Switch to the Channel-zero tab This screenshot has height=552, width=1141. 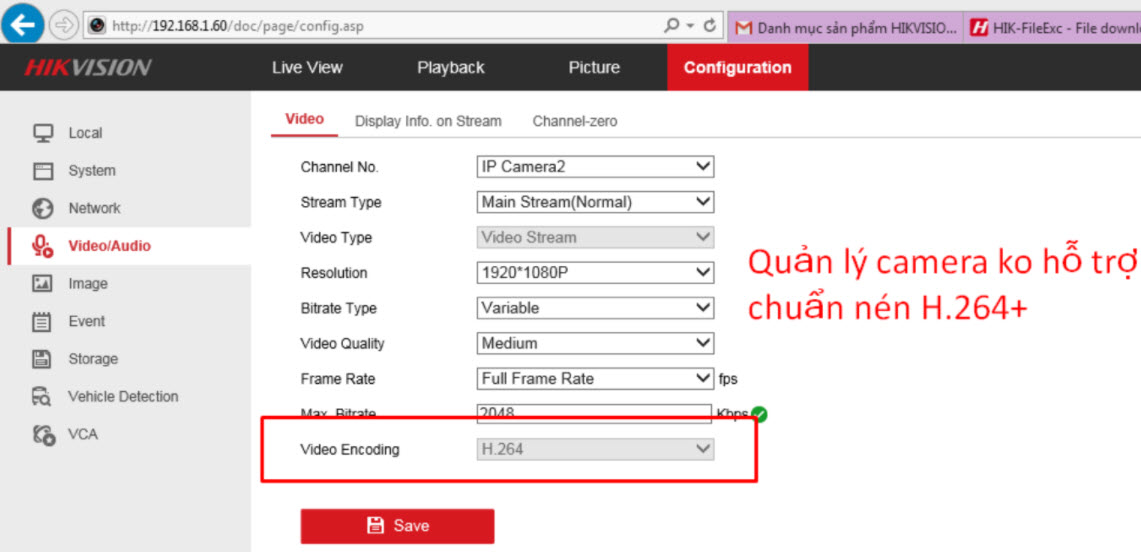tap(574, 121)
